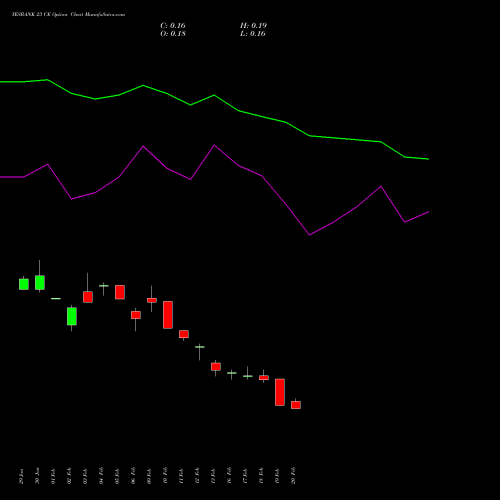This screenshot has width=500, height=500.
Task: Click the "02 Feb" date label
Action: pyautogui.click(x=69, y=476)
